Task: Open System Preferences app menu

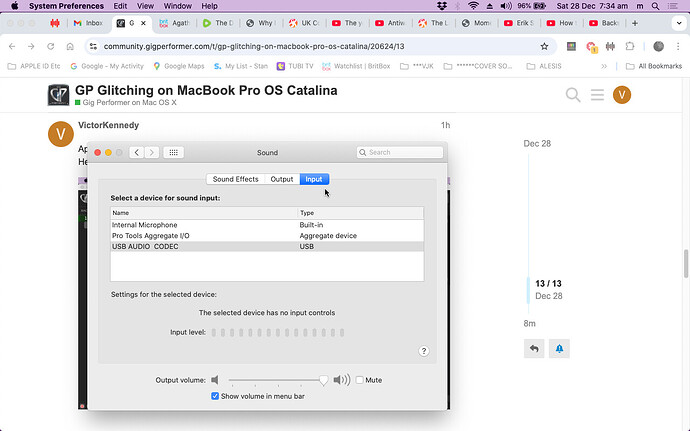Action: [66, 6]
